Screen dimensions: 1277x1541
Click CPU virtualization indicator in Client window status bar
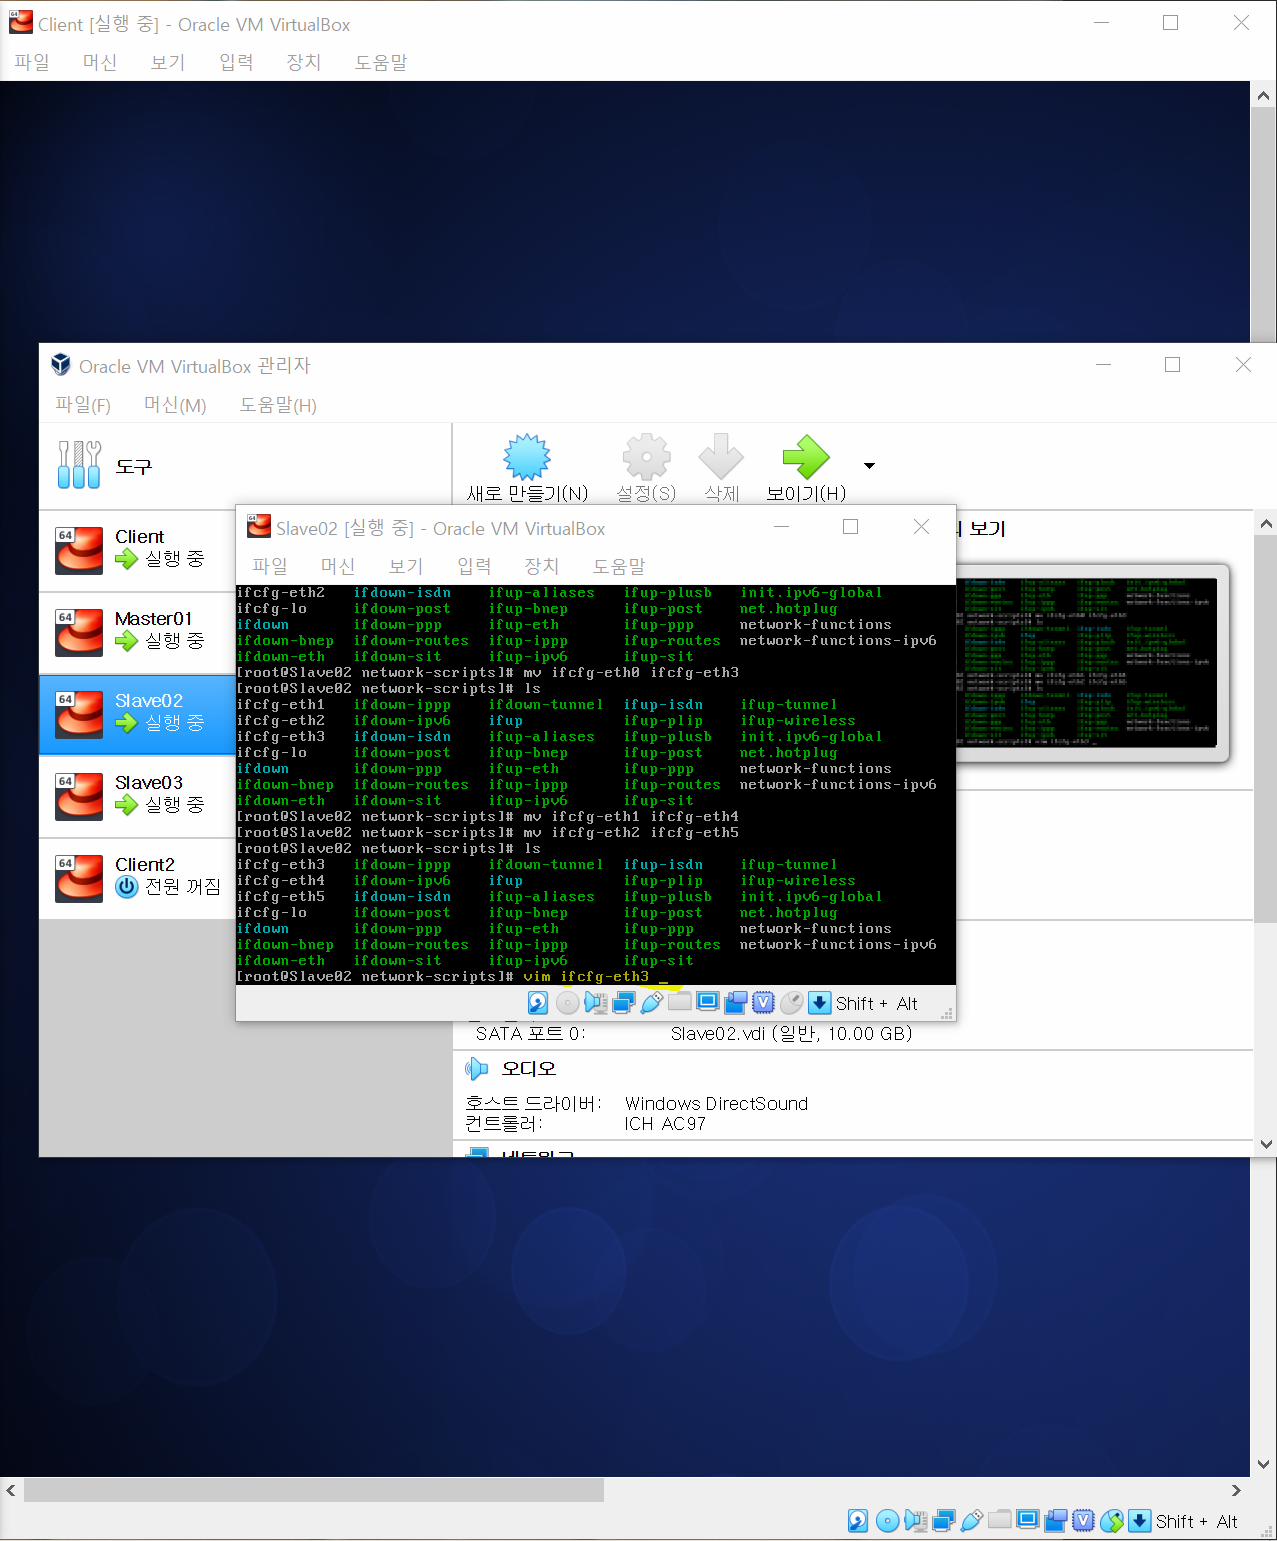tap(1084, 1521)
